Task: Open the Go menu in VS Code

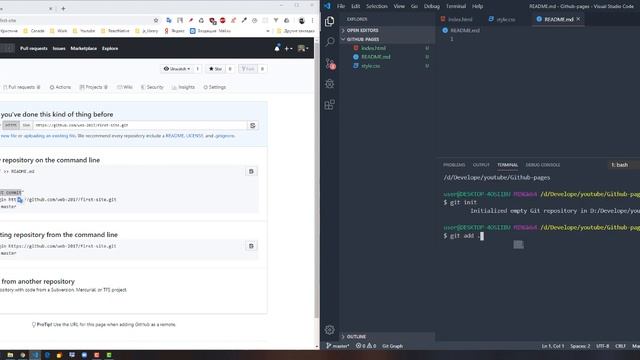Action: click(x=414, y=6)
